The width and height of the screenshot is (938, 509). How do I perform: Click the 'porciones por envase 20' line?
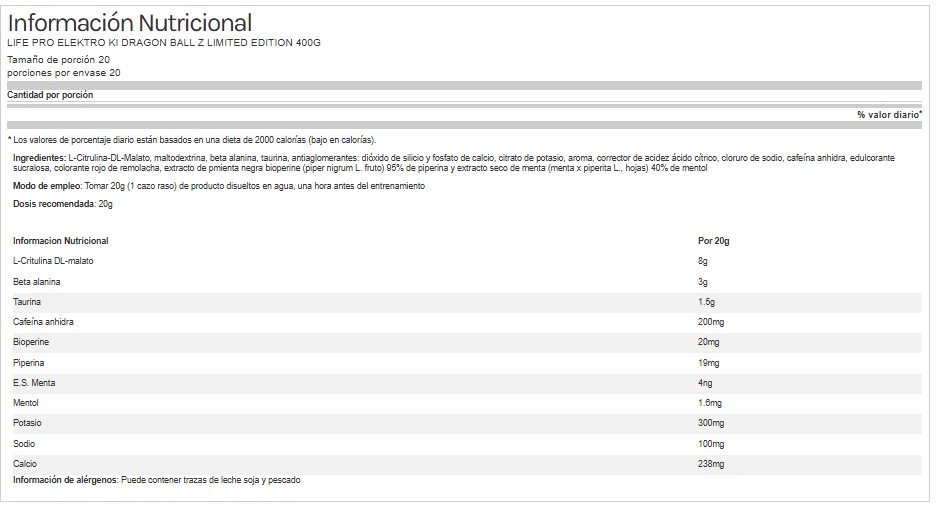64,73
